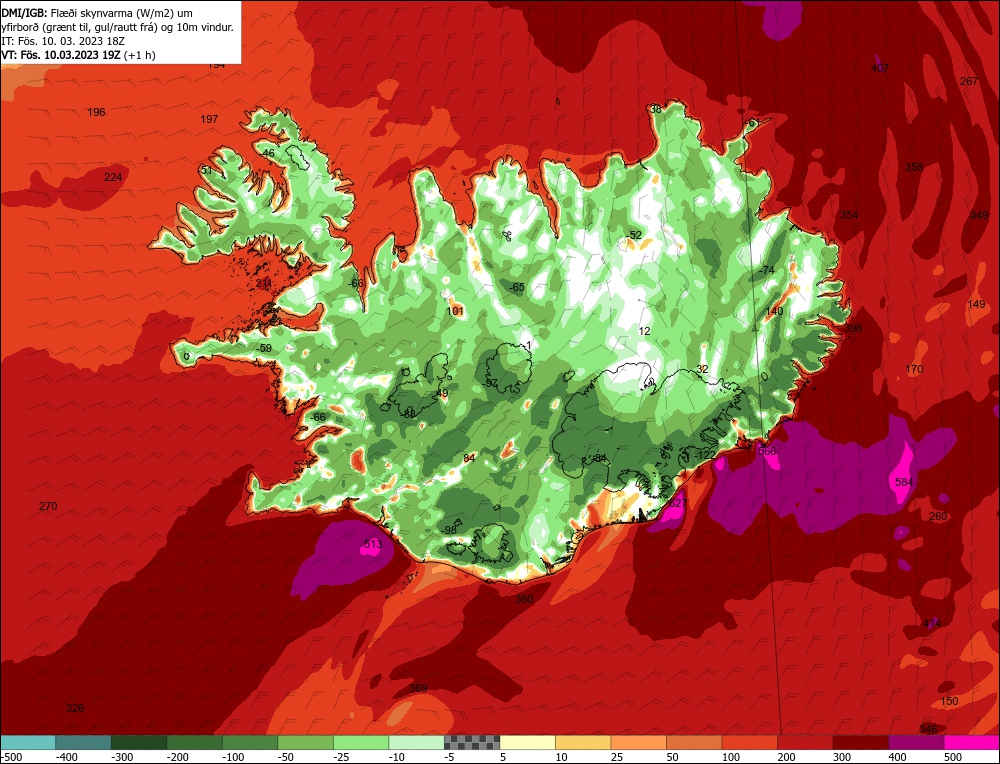Click the '369' value in the southern sea
The width and height of the screenshot is (1000, 764).
418,688
